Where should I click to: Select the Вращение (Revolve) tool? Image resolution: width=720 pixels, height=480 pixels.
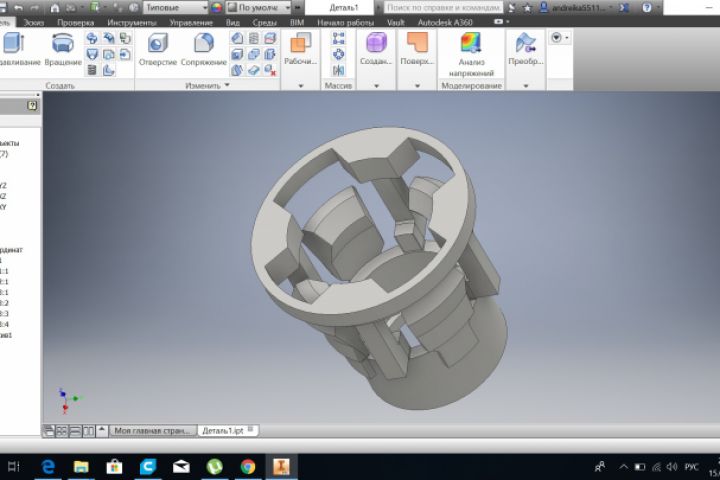click(x=63, y=50)
